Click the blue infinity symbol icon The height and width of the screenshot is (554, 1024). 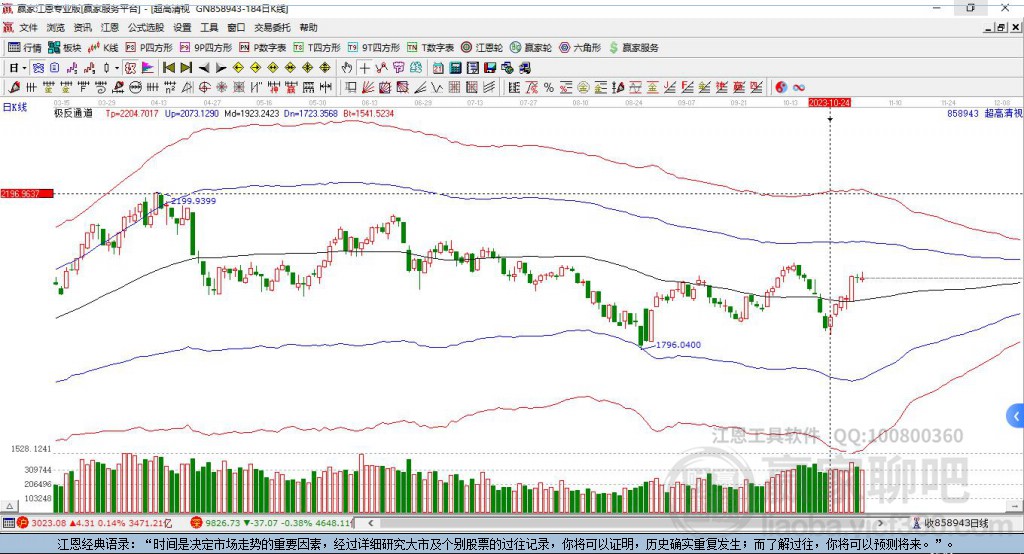click(799, 88)
